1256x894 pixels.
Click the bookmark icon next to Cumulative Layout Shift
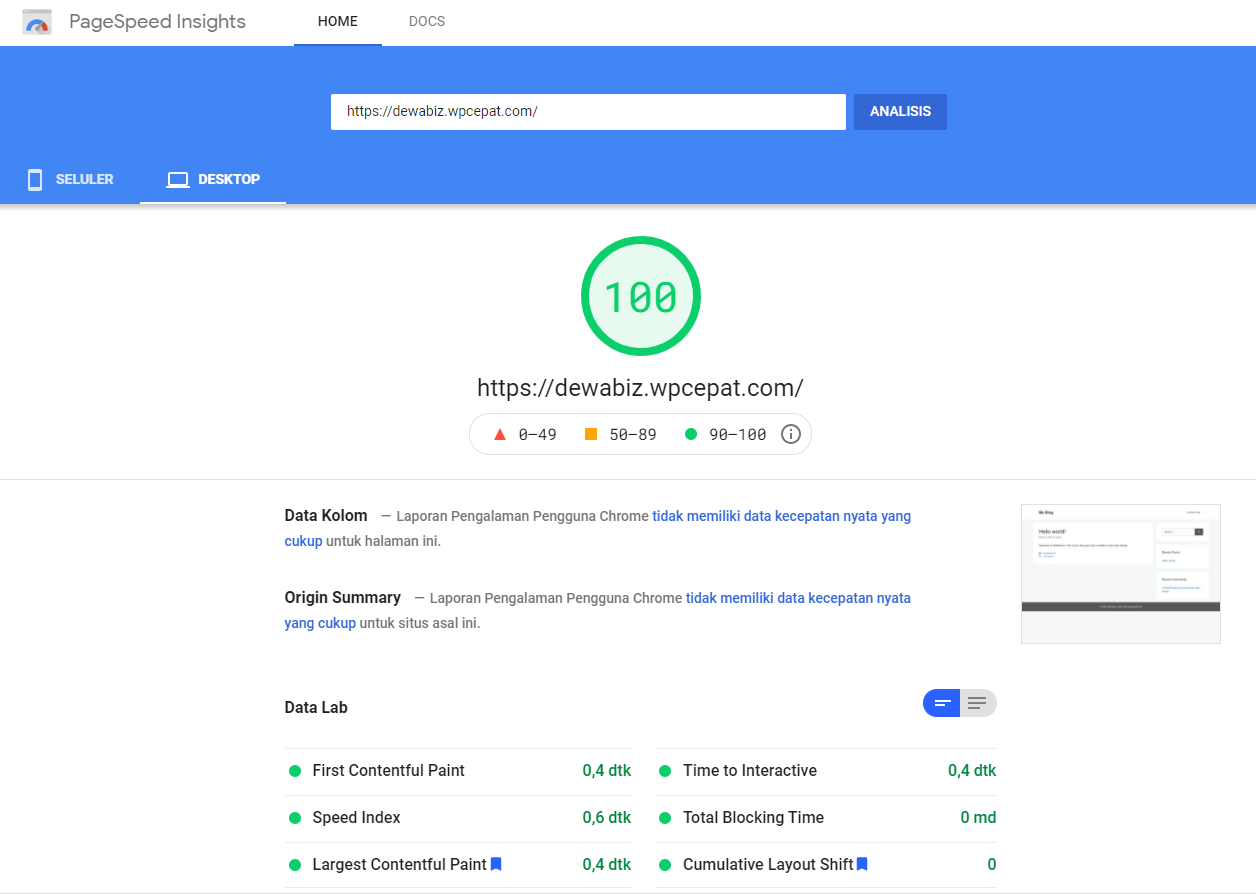tap(862, 864)
